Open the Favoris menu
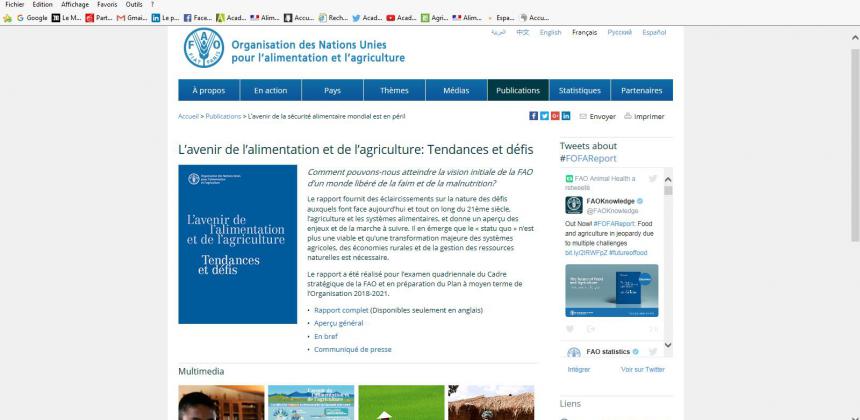This screenshot has height=420, width=860. [x=107, y=4]
